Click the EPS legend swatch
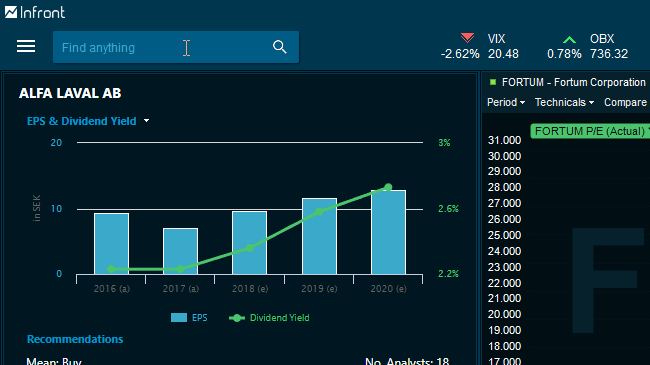 (x=179, y=318)
